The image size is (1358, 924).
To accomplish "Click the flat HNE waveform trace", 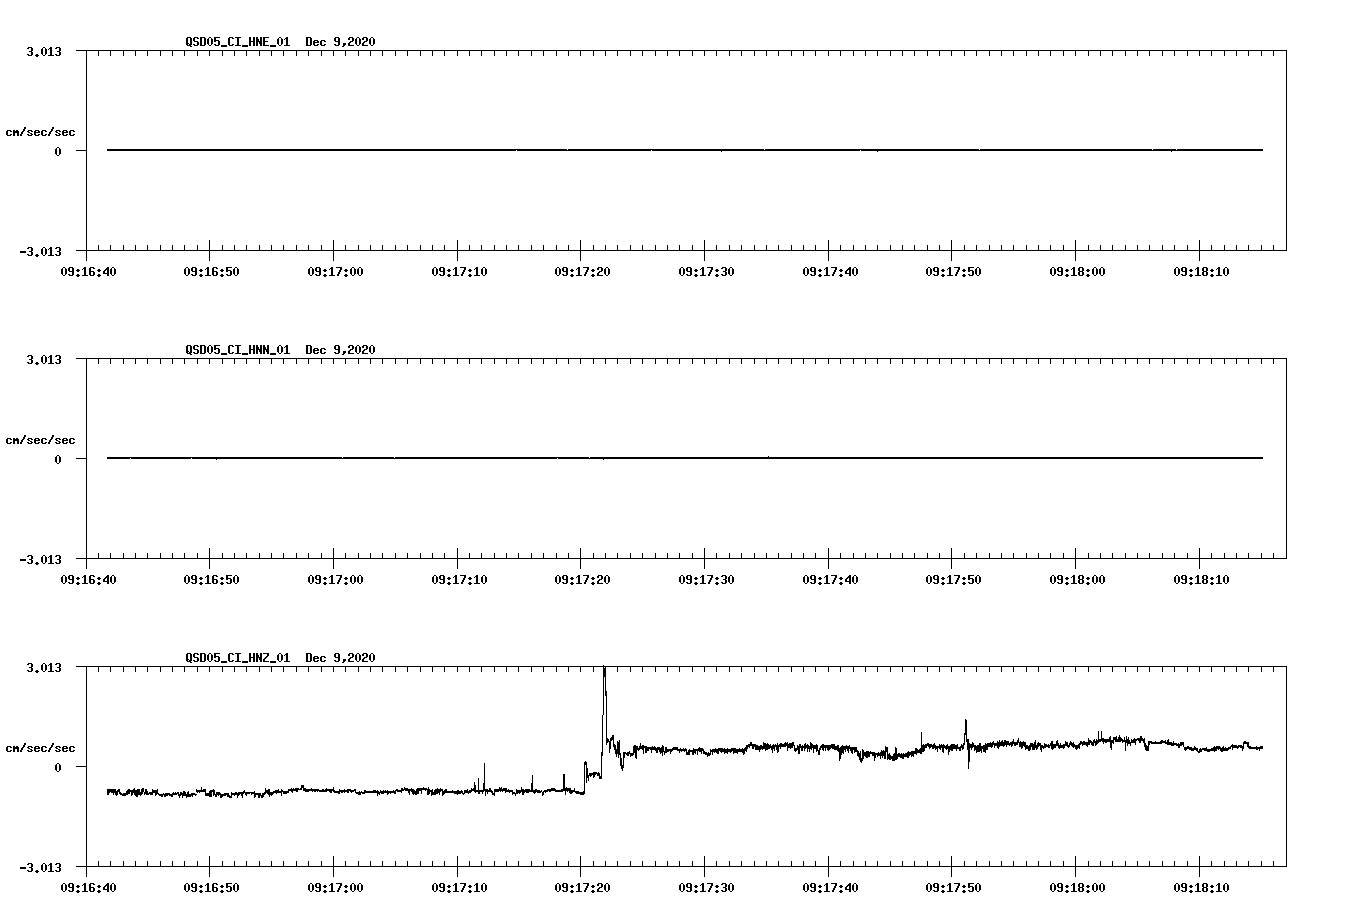I will (600, 150).
